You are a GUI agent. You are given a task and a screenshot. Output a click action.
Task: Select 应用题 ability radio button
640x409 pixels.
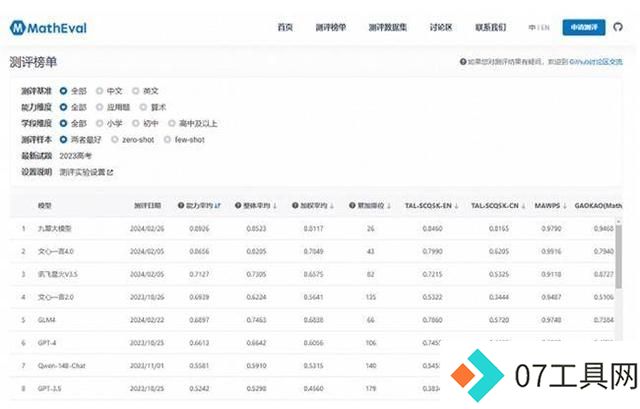99,107
